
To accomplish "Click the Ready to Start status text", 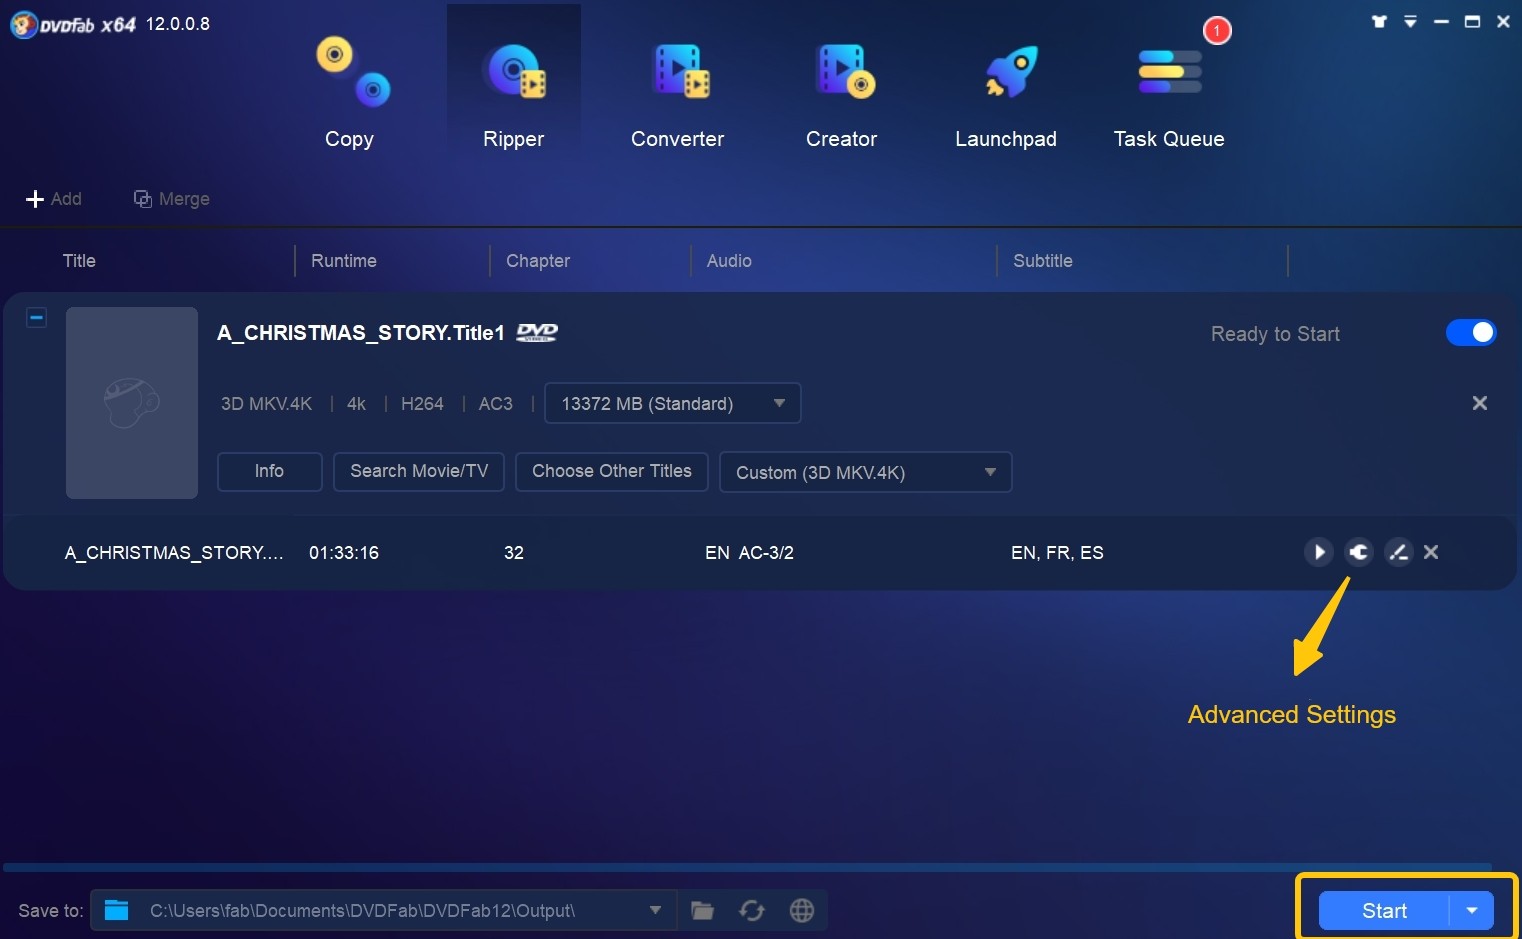I will click(1275, 334).
